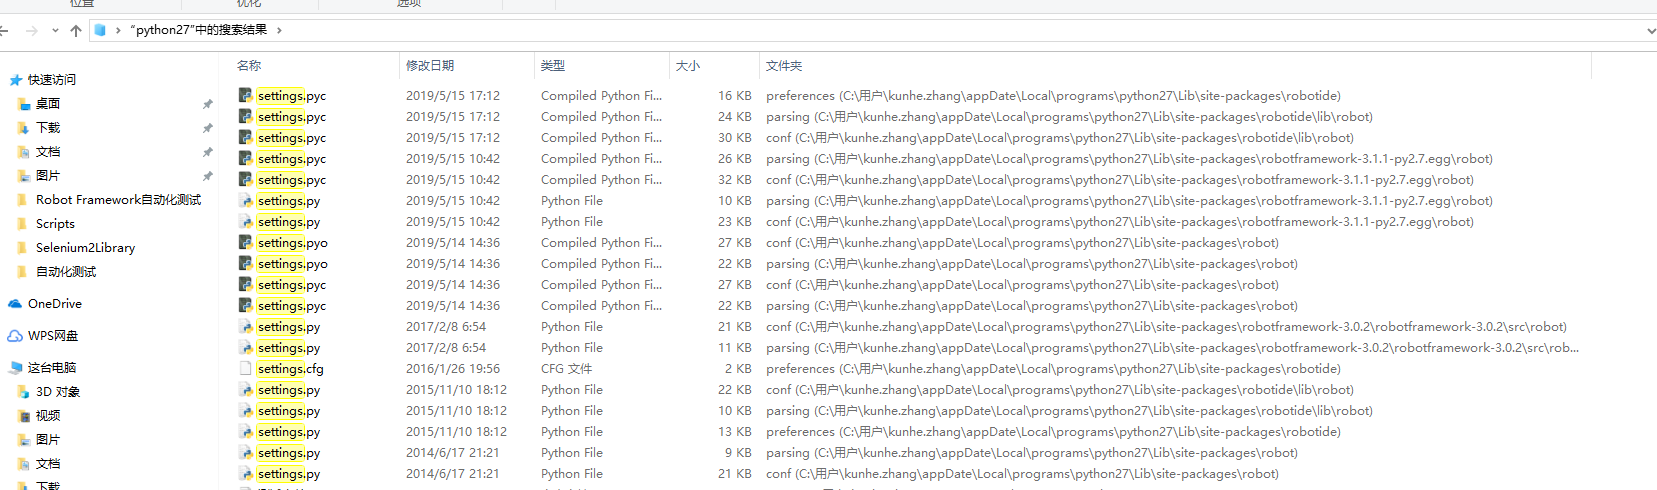This screenshot has height=490, width=1657.
Task: Click folder icon beside Robot Framework自动化测试
Action: [x=24, y=200]
